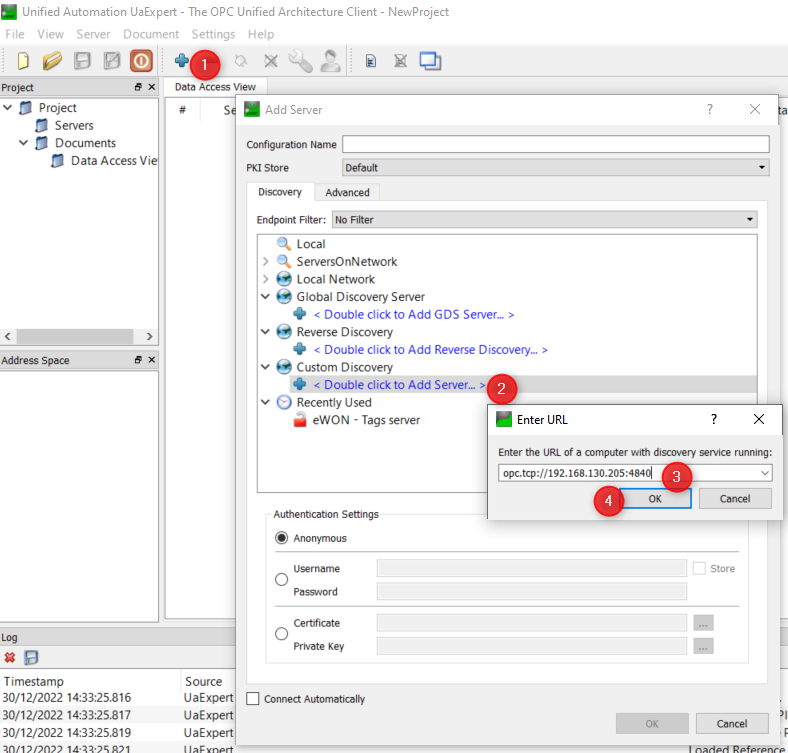Click the Configuration Name input field
The height and width of the screenshot is (753, 788).
tap(555, 144)
